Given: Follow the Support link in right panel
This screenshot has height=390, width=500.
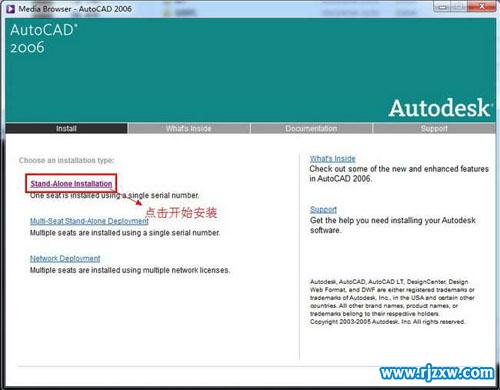Looking at the screenshot, I should point(323,210).
